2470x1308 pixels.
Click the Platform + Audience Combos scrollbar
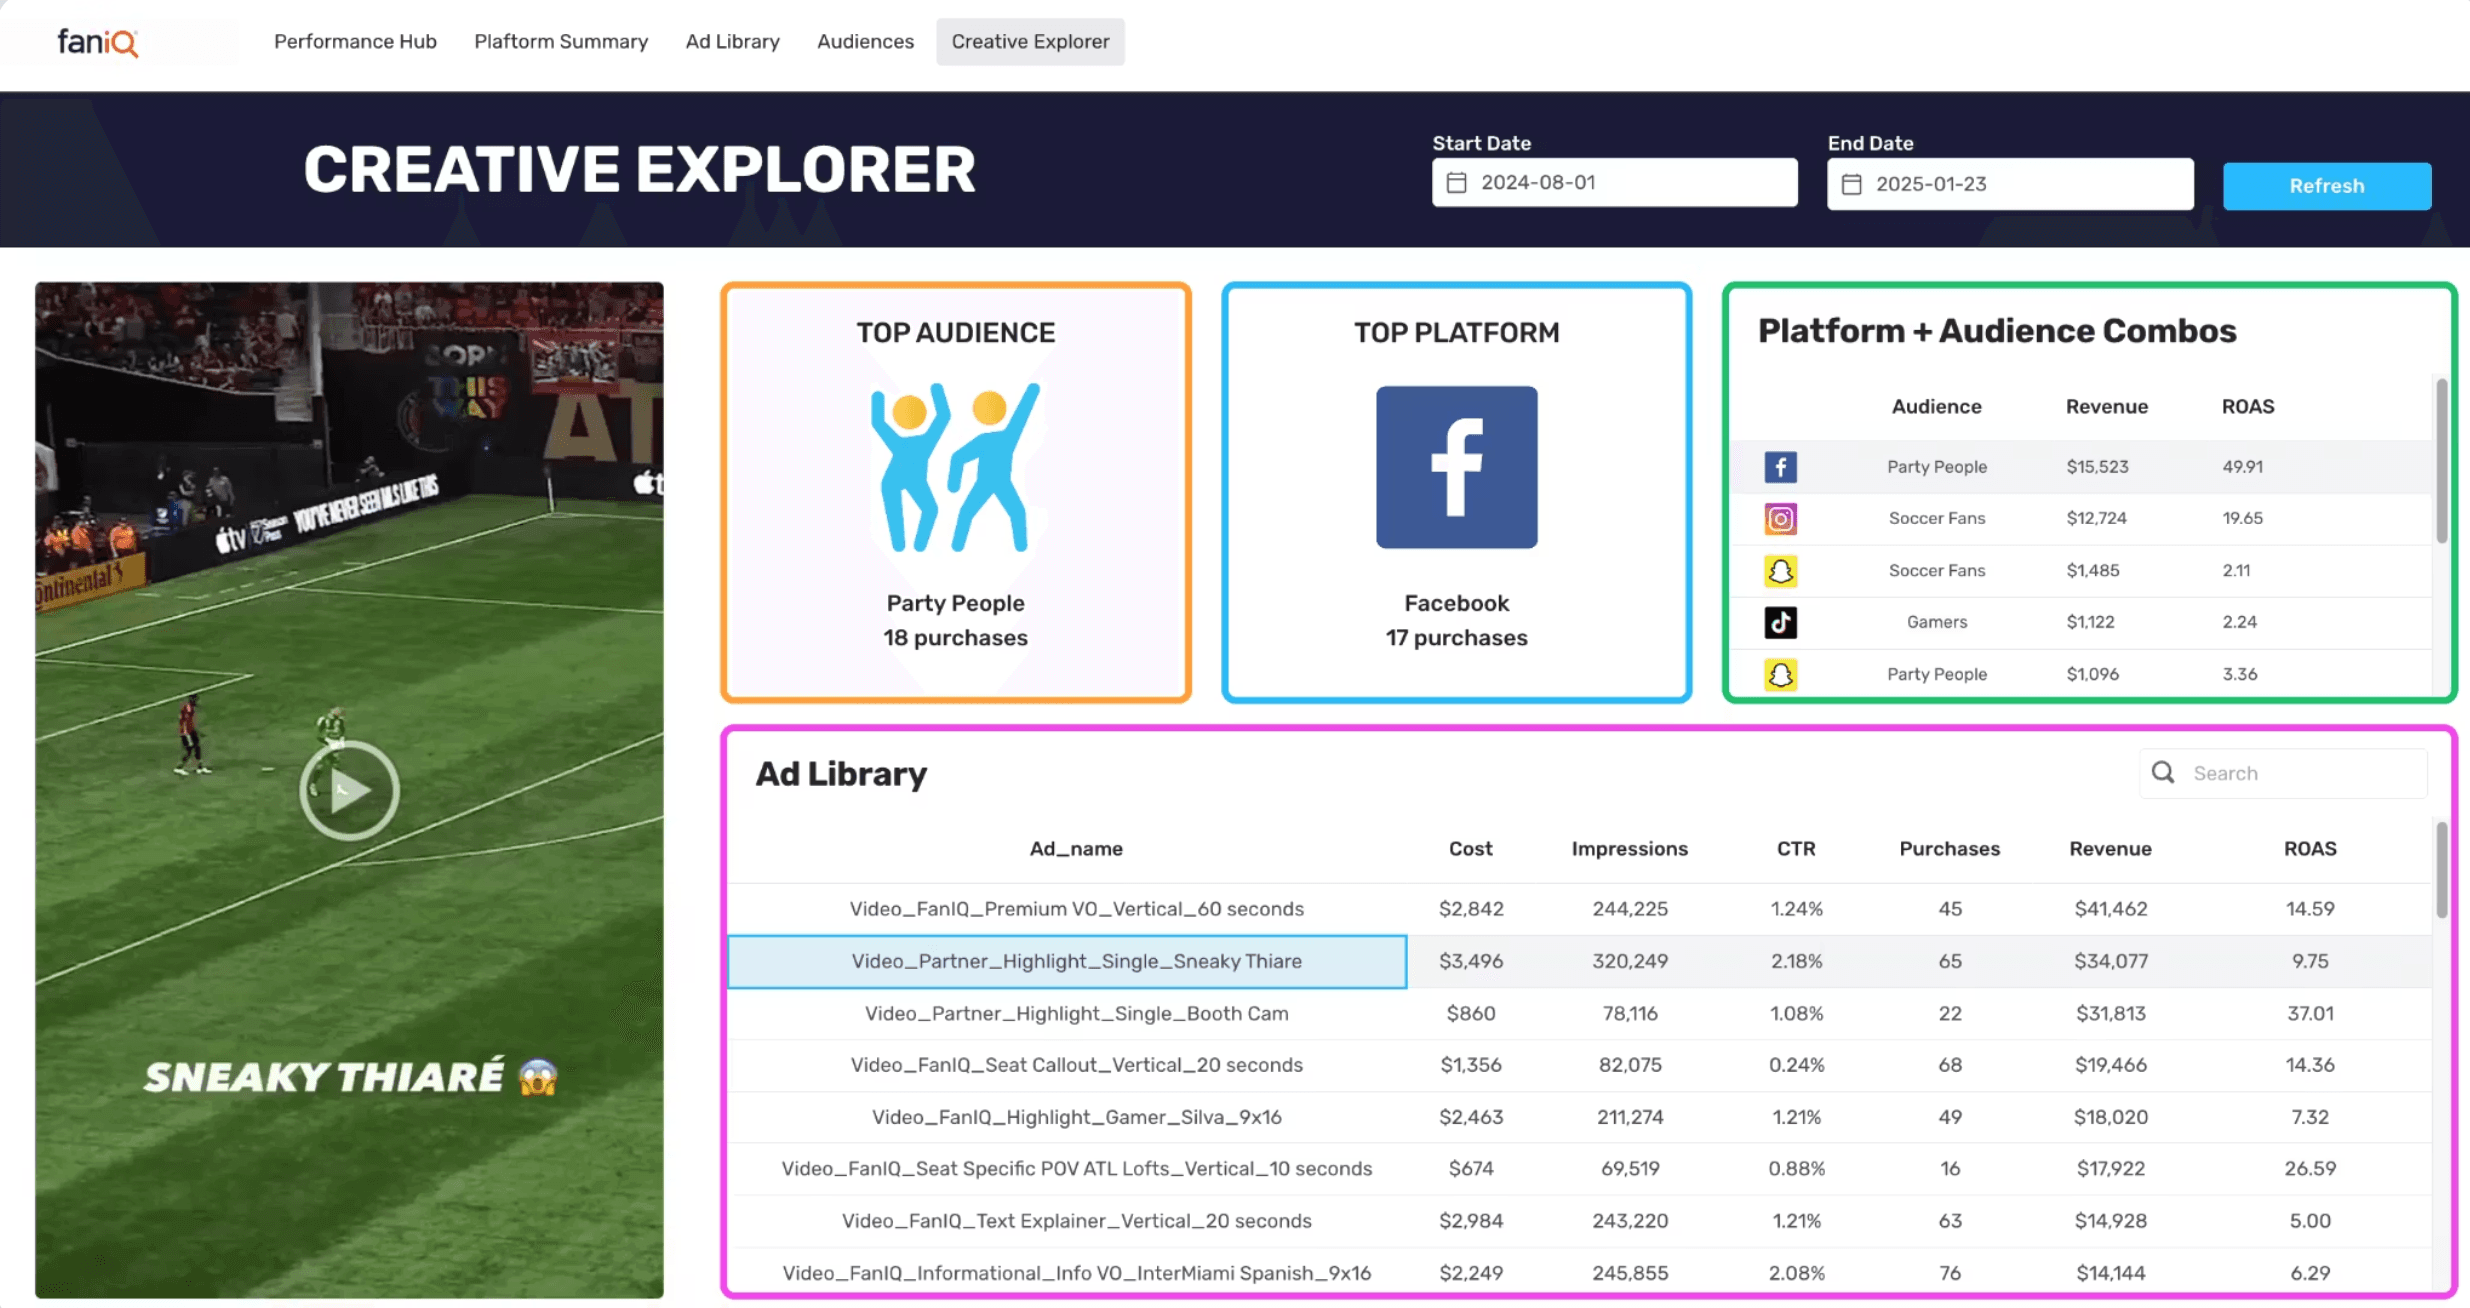tap(2441, 460)
